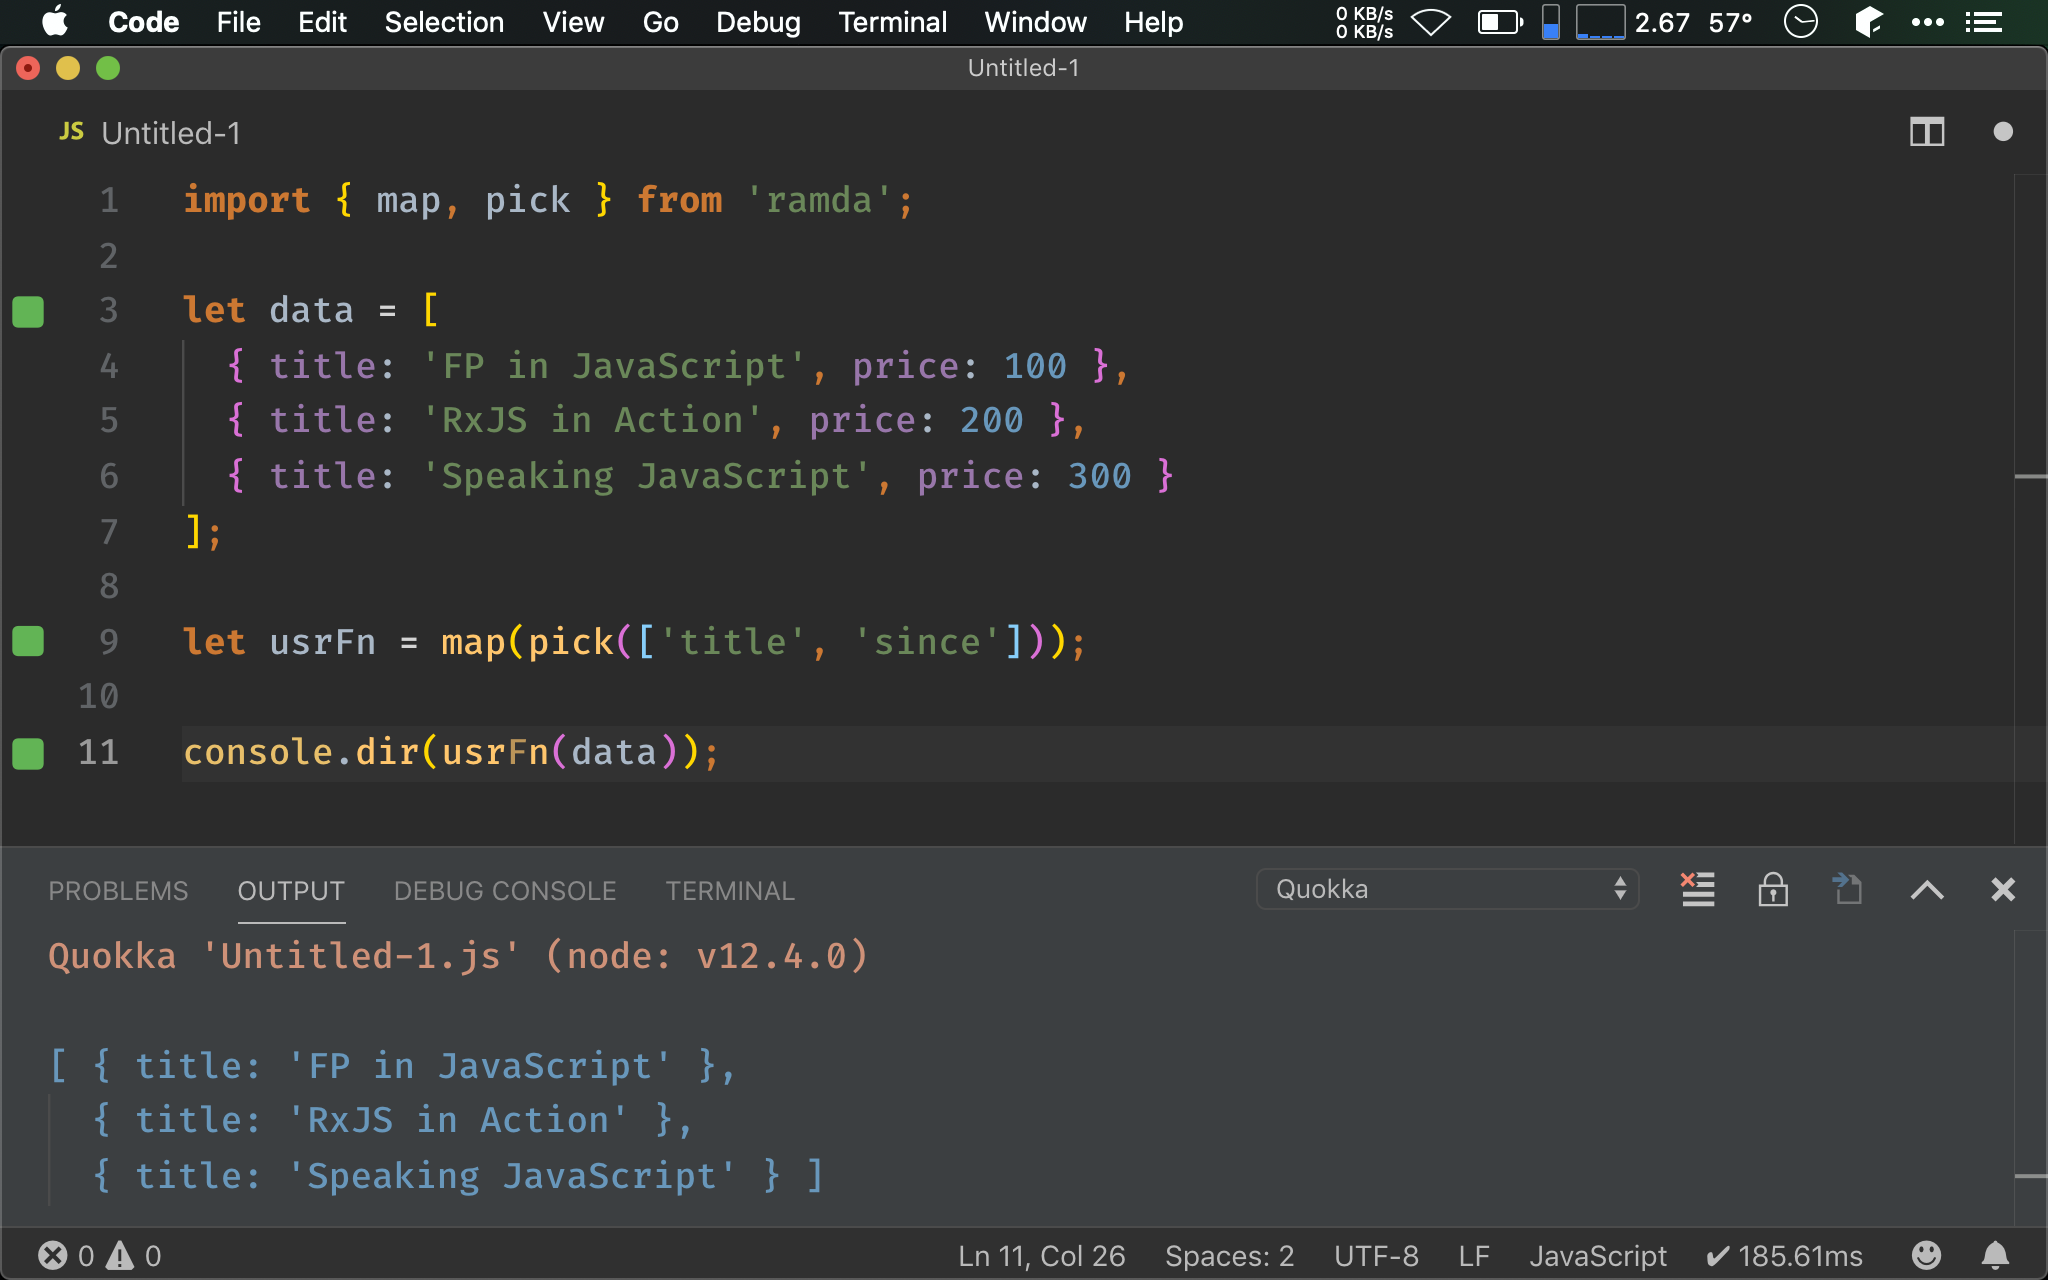
Task: Open output log in editor icon
Action: (x=1847, y=889)
